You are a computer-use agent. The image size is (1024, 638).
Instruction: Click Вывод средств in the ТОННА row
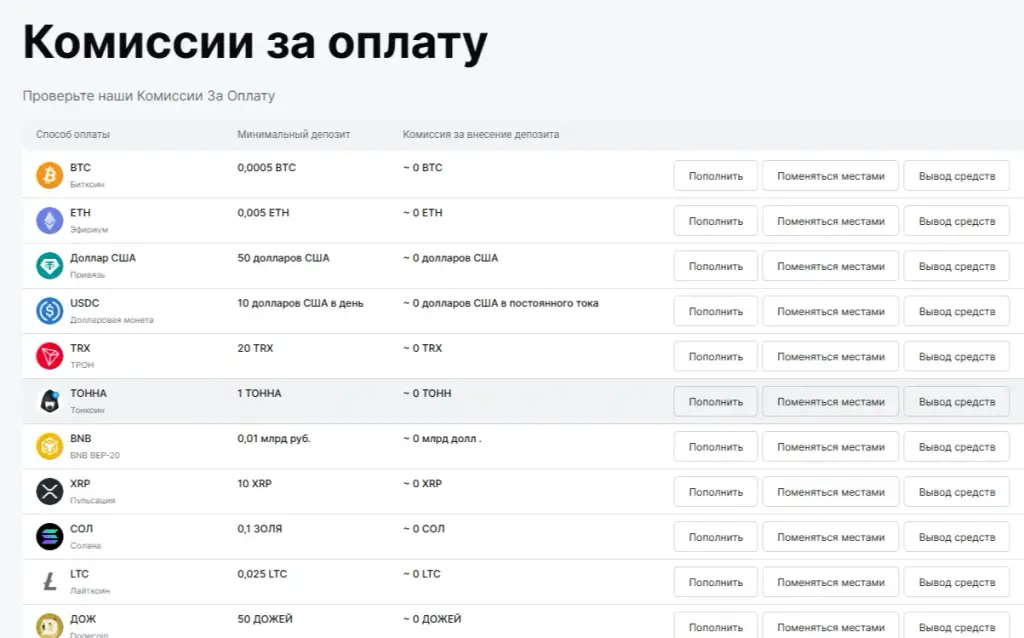pos(957,402)
